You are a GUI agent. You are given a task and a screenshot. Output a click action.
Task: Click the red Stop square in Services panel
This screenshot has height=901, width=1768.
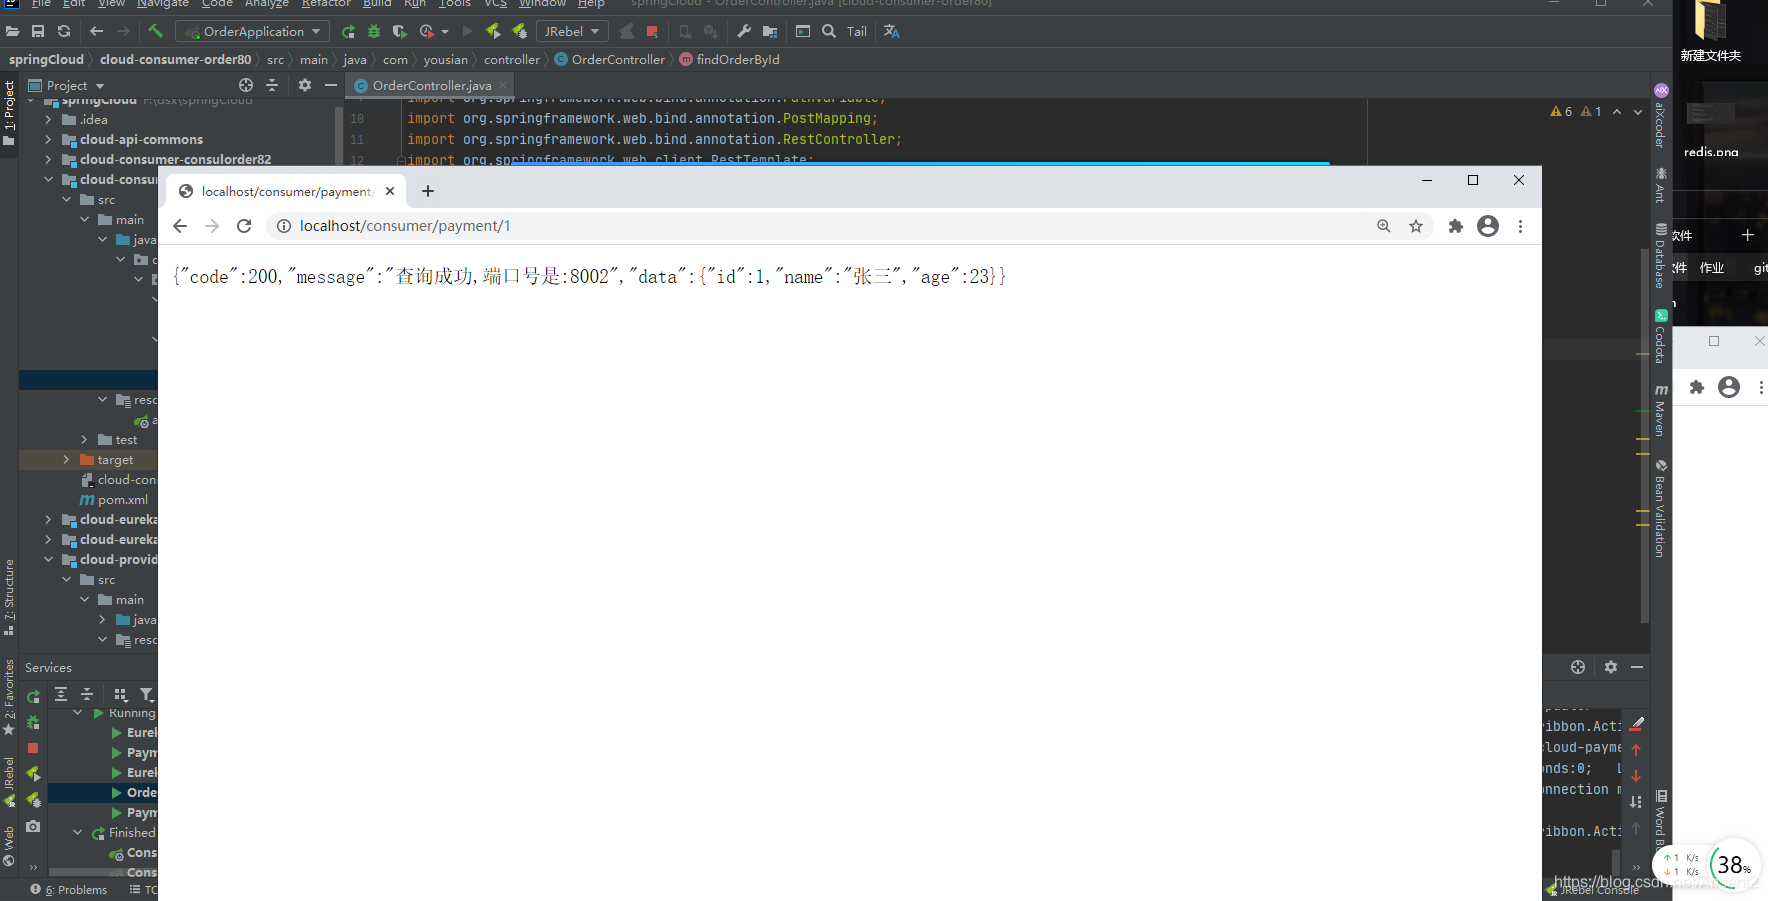pyautogui.click(x=33, y=748)
